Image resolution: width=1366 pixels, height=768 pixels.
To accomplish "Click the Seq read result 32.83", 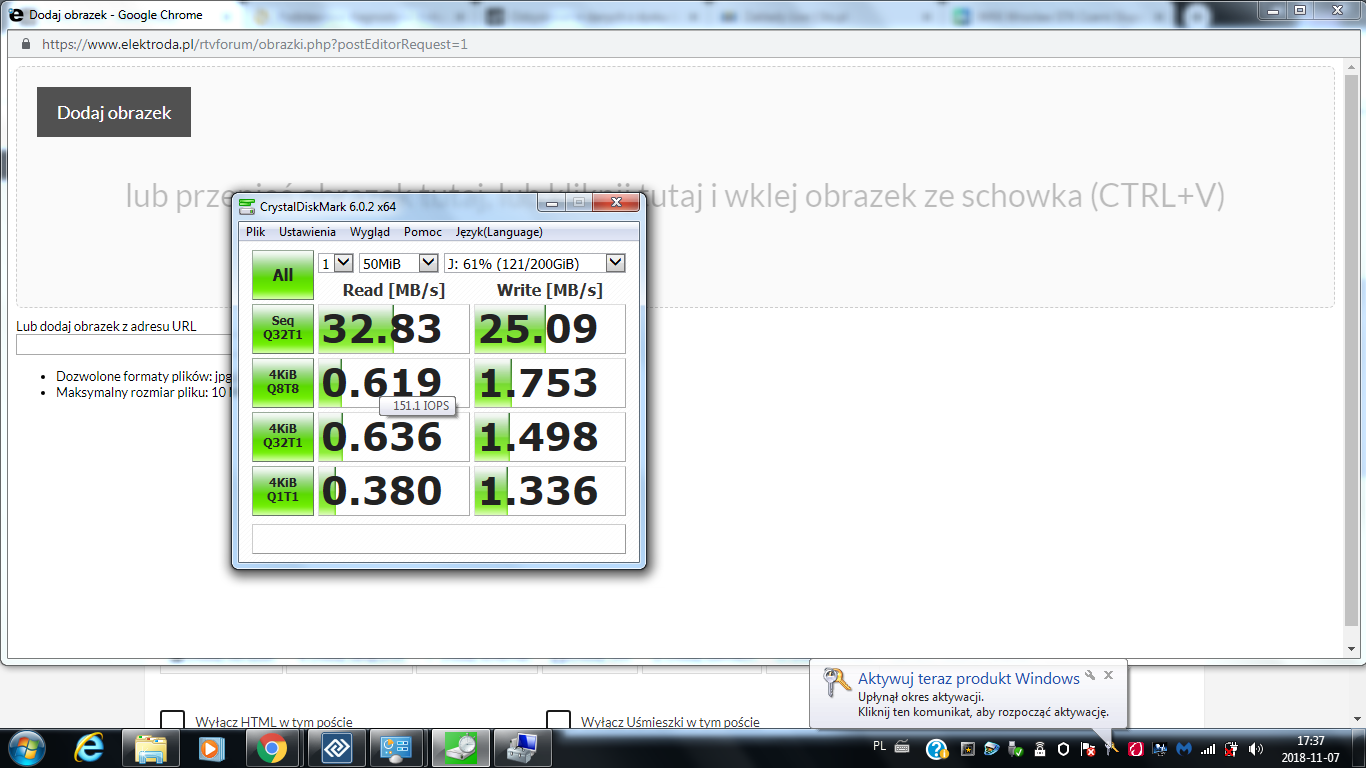I will point(394,329).
